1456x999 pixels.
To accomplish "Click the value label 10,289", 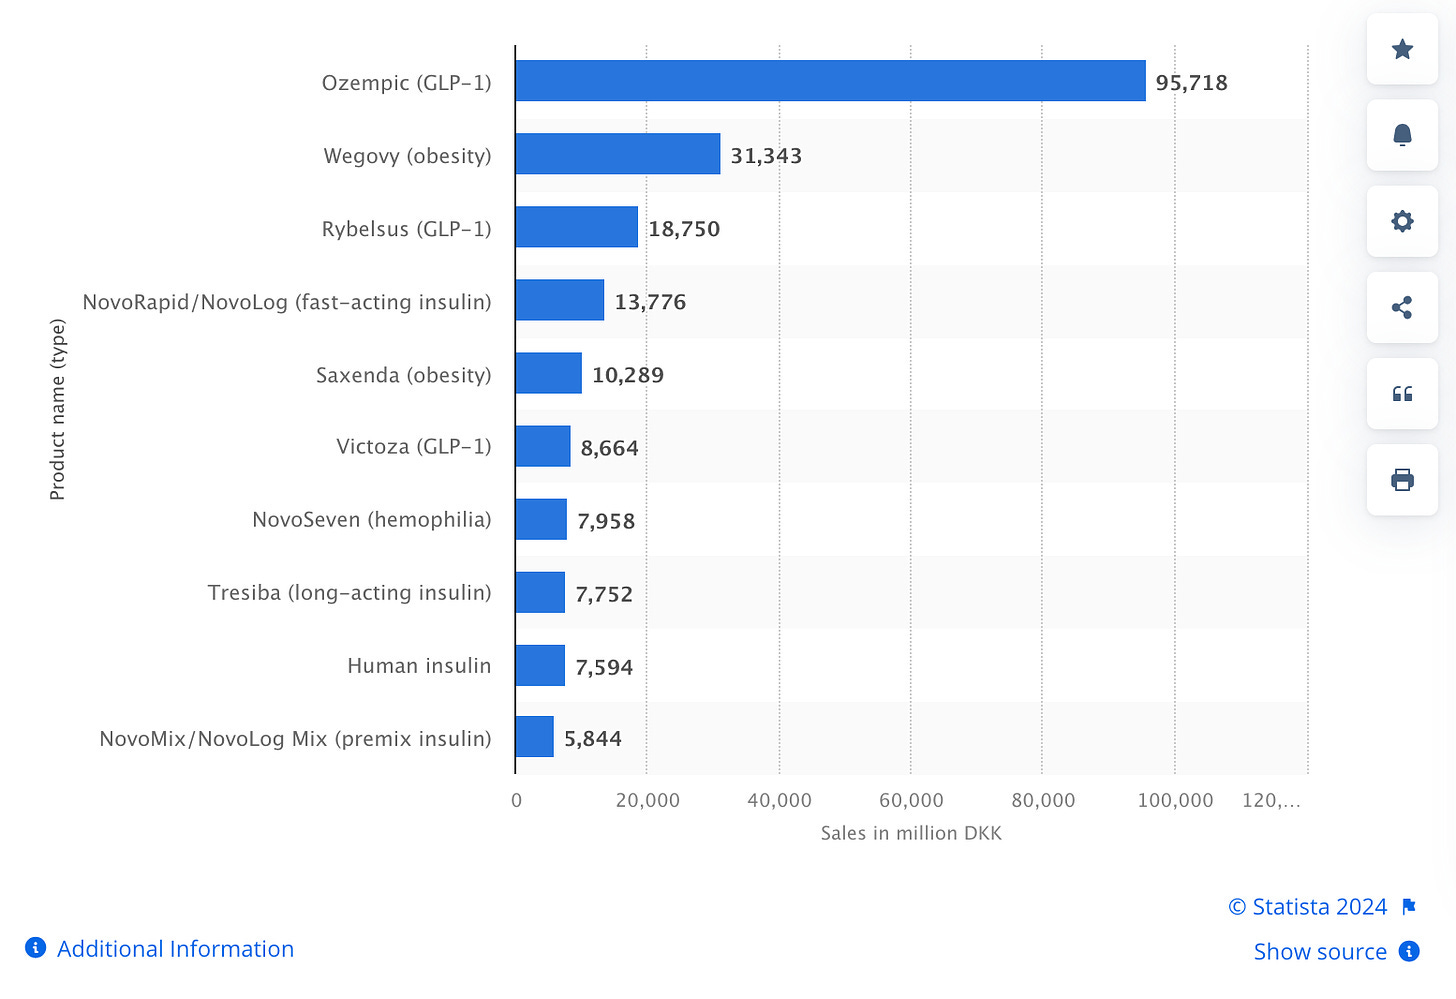I will [628, 375].
